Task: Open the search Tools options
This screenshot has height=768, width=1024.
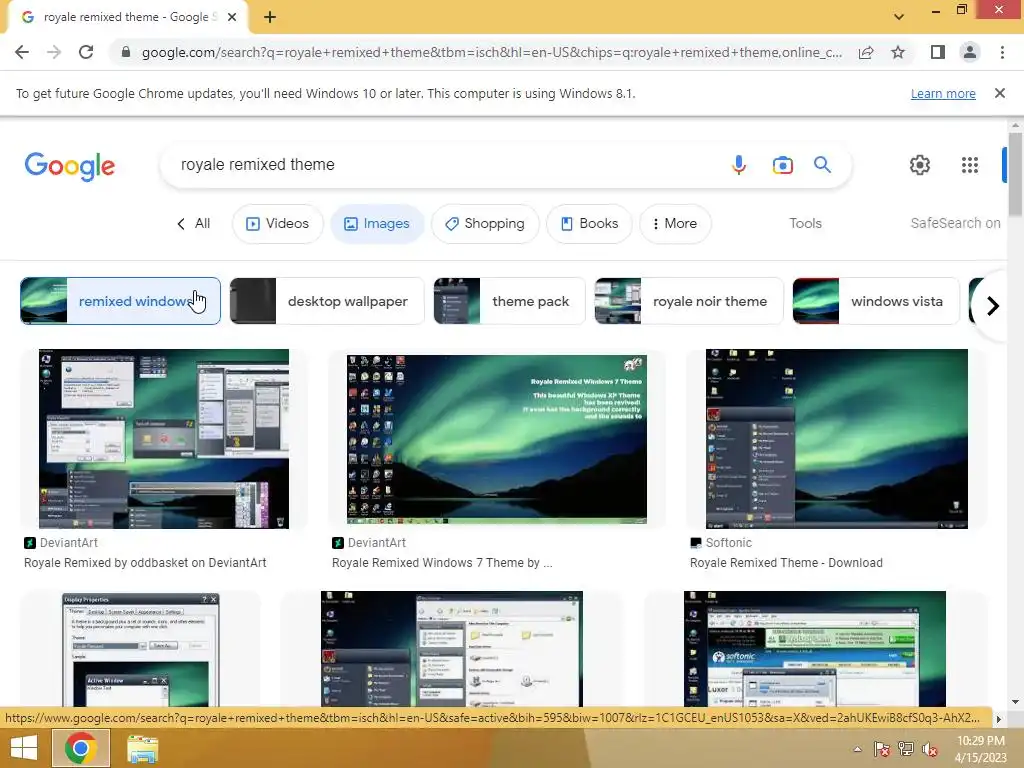Action: [805, 223]
